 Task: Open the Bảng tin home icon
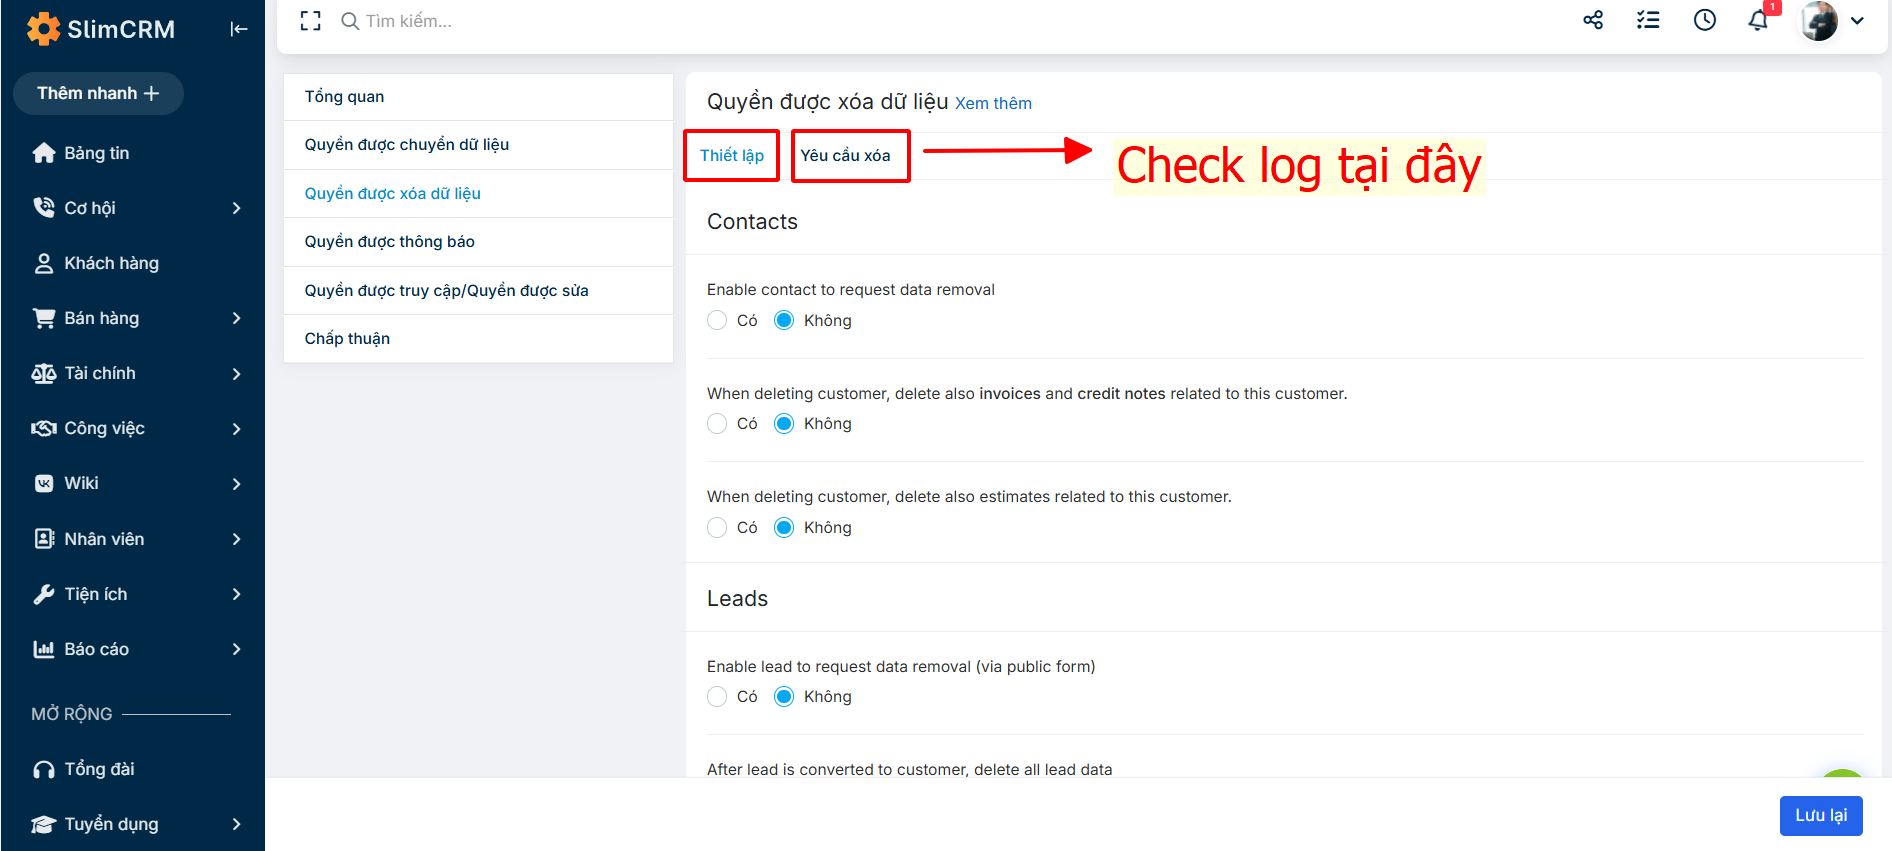pos(44,153)
